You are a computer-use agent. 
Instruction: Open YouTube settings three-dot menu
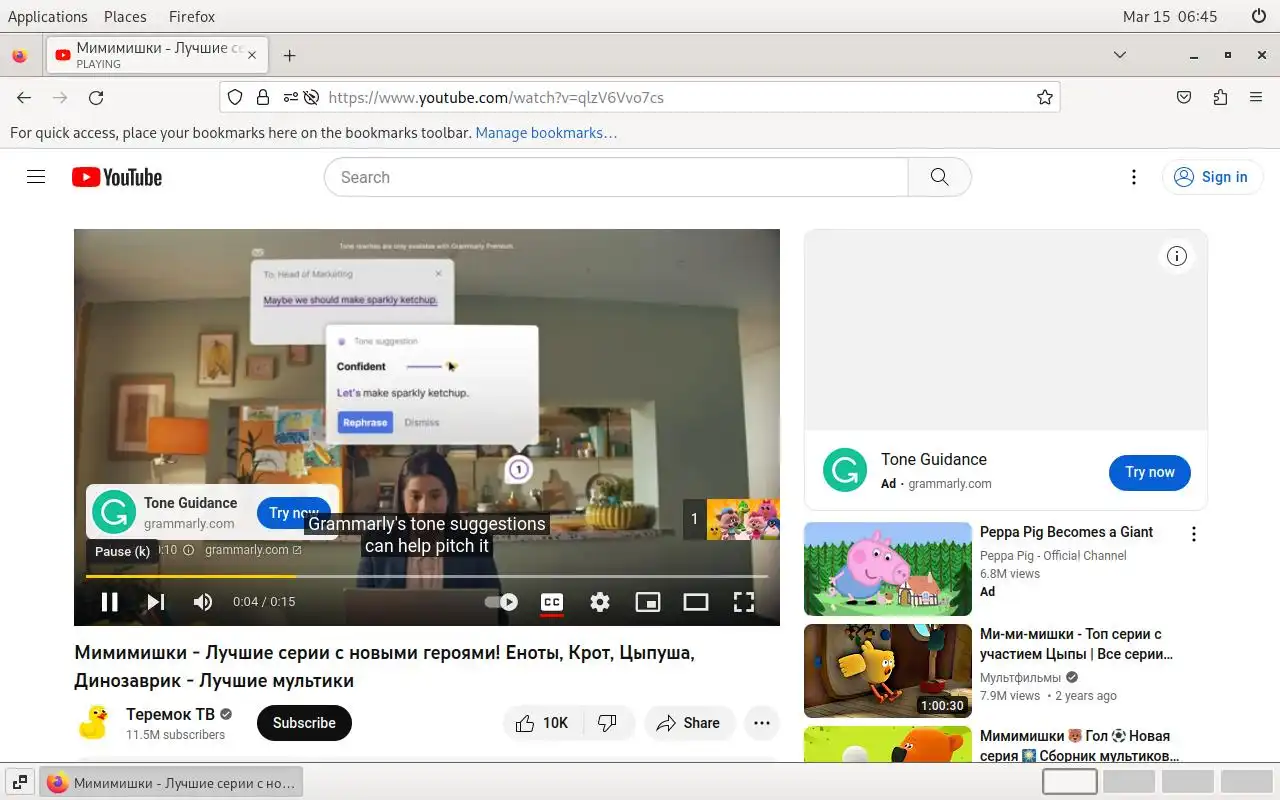tap(1133, 177)
